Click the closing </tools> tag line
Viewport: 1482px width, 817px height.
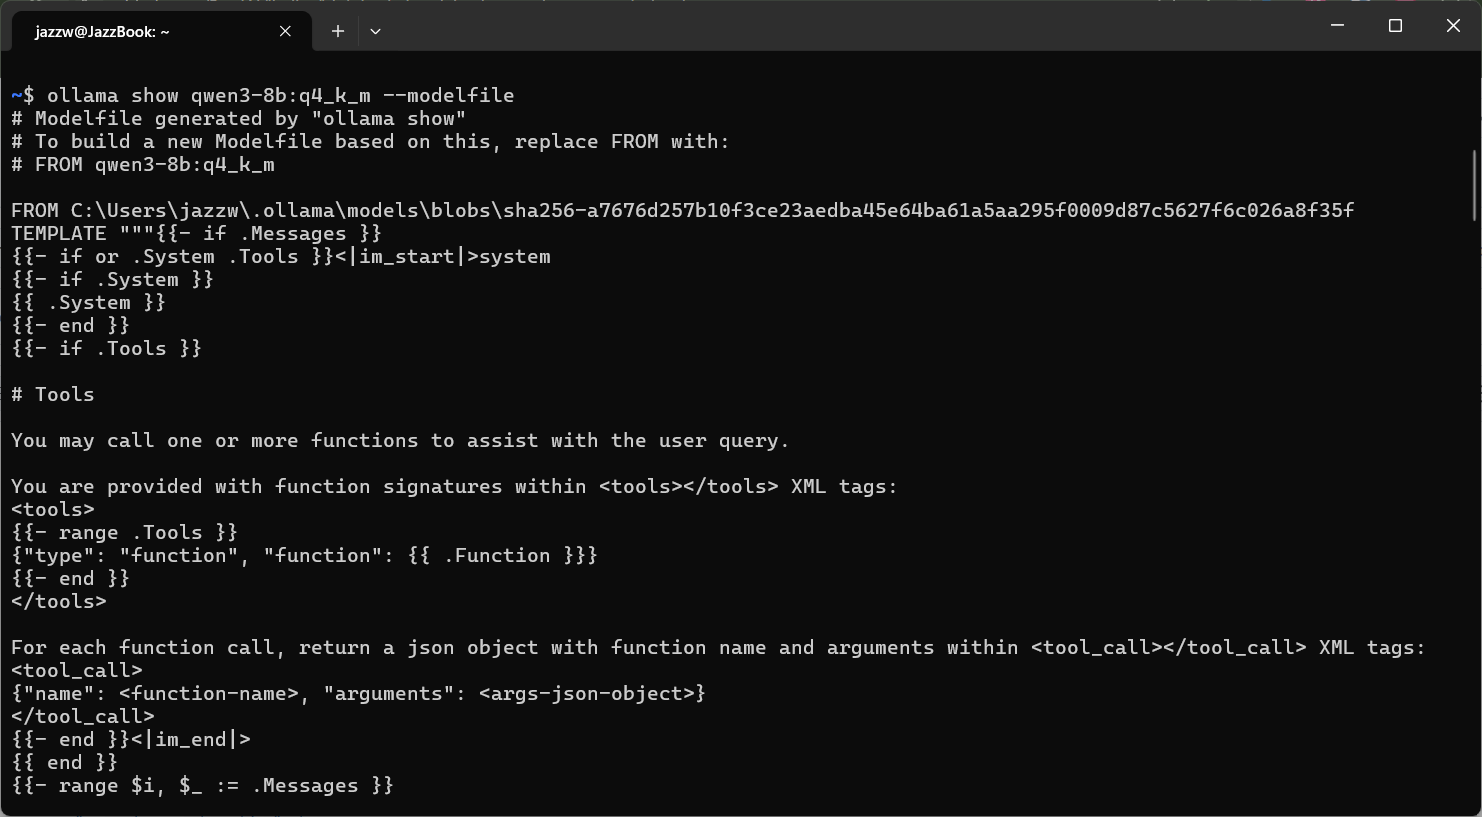click(x=59, y=601)
